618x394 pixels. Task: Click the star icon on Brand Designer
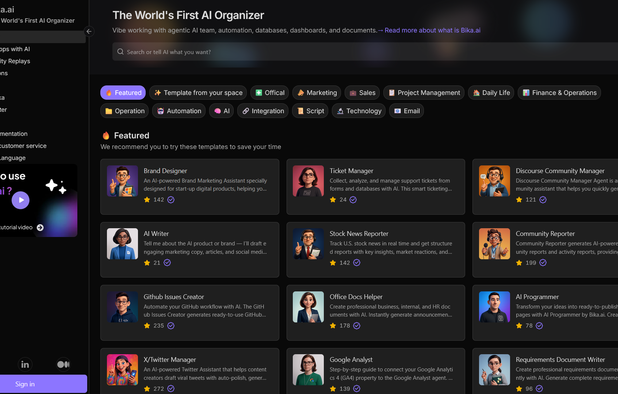click(147, 200)
